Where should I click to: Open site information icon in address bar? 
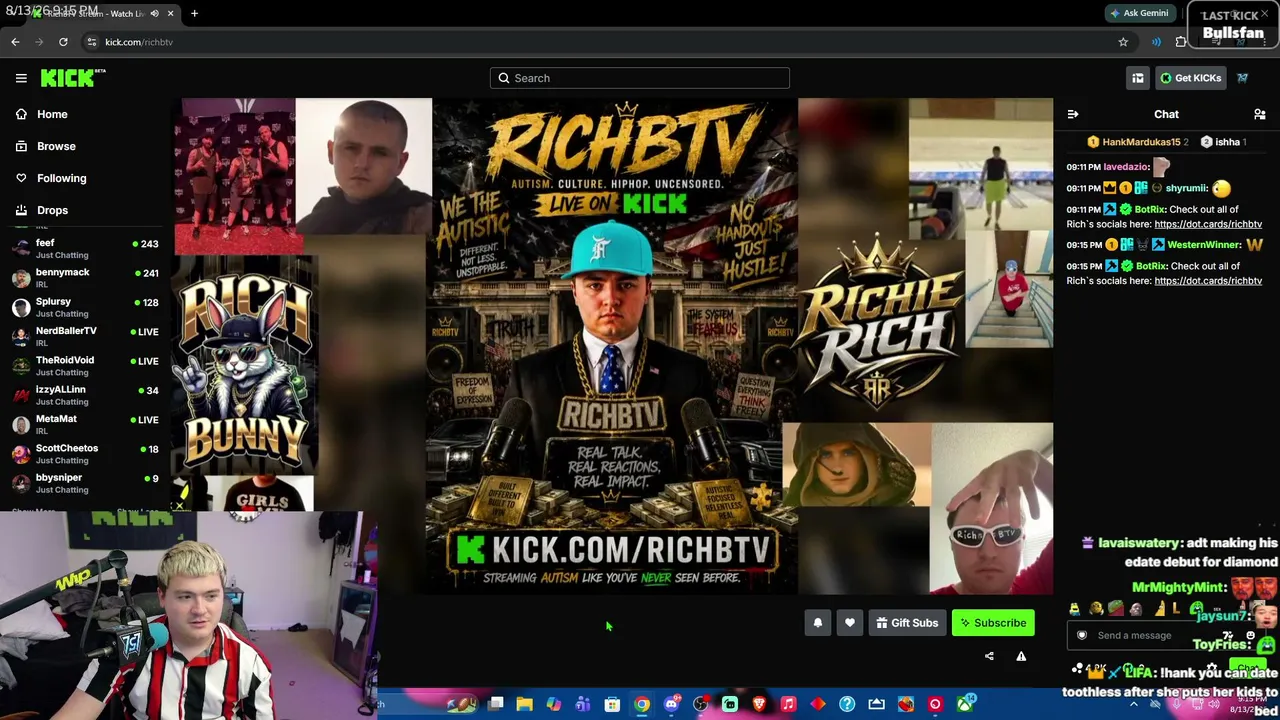click(91, 42)
